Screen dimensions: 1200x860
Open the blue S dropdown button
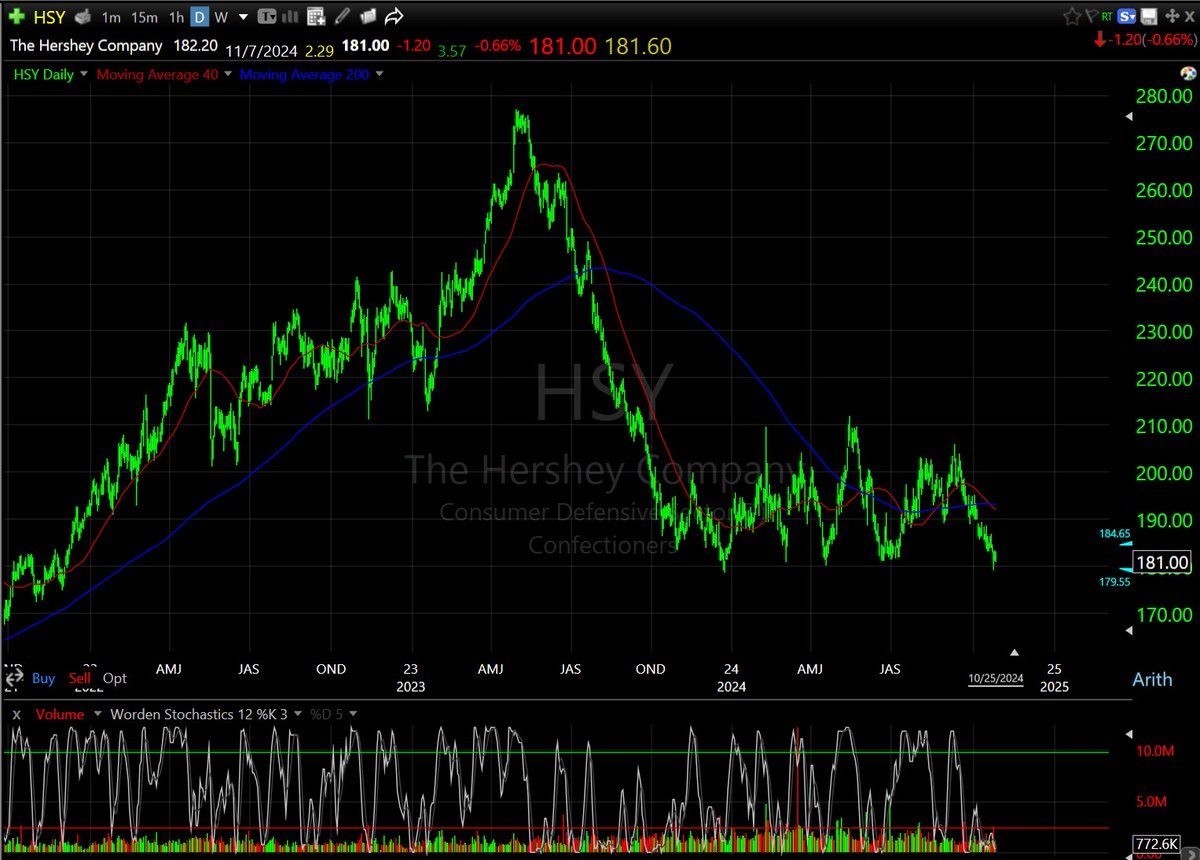point(1126,16)
